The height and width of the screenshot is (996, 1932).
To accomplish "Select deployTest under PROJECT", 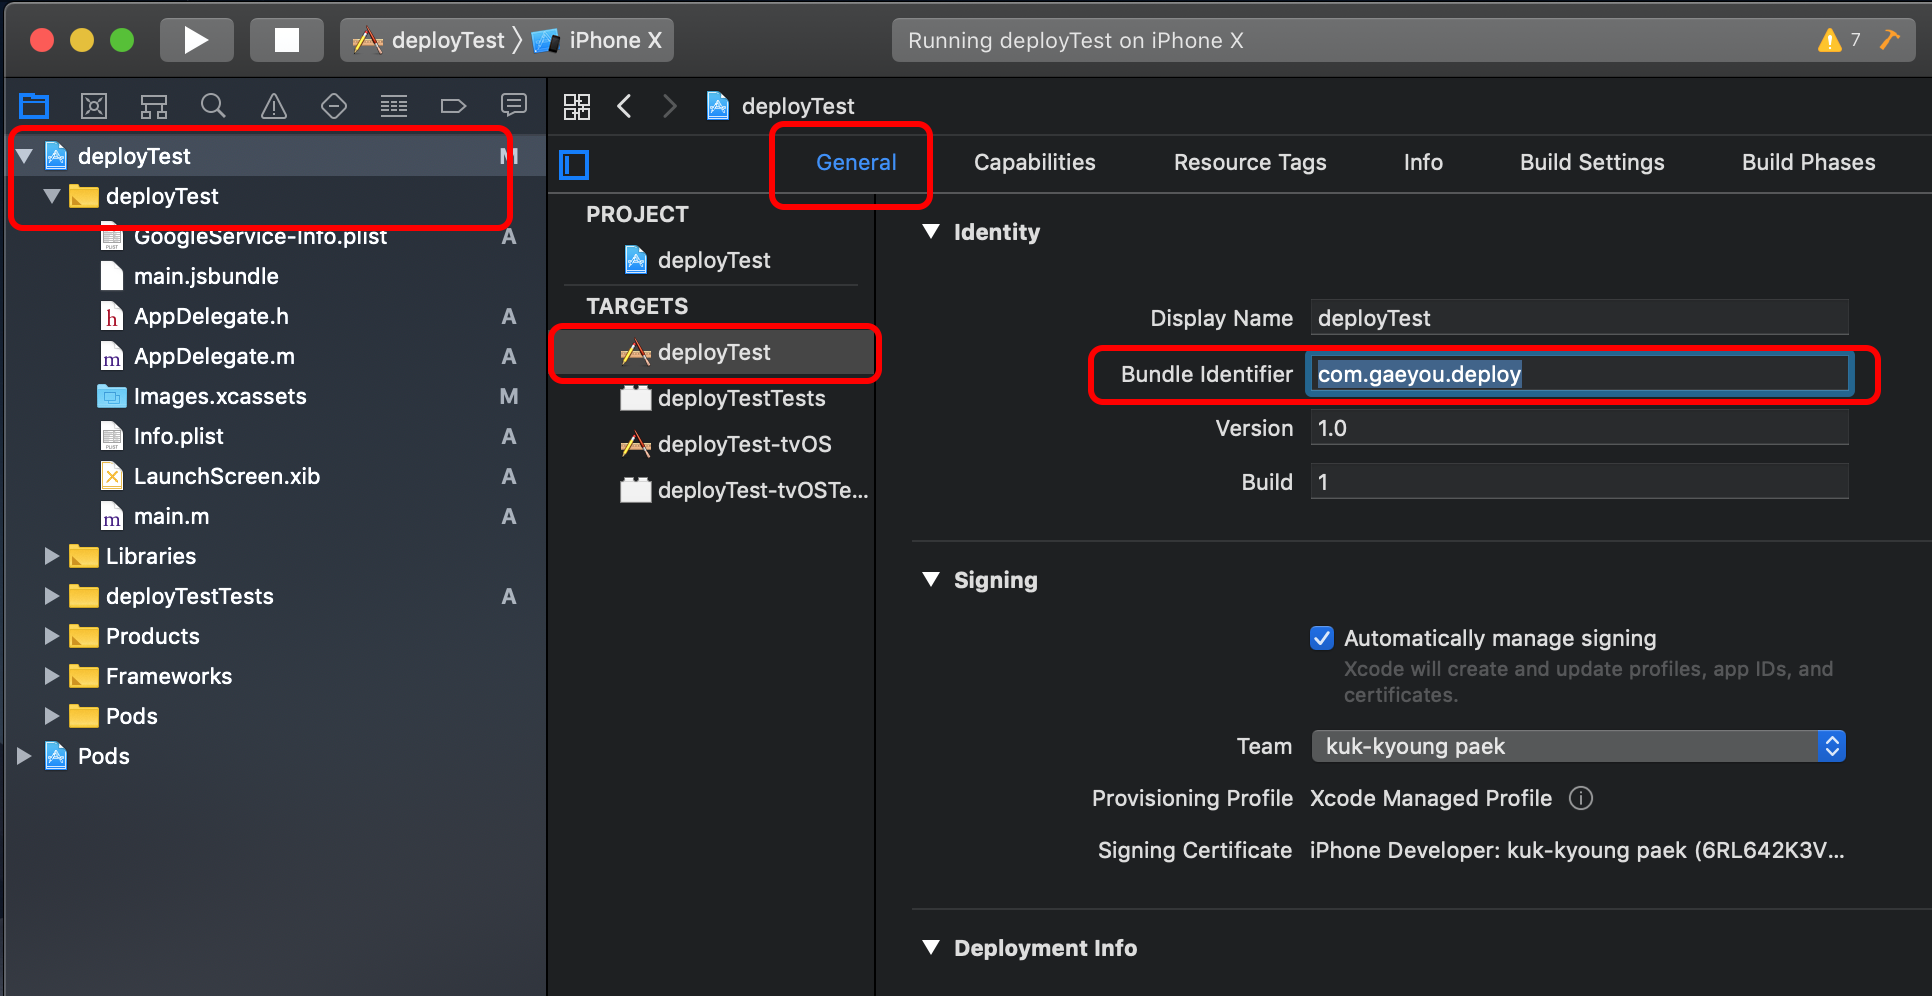I will [711, 260].
